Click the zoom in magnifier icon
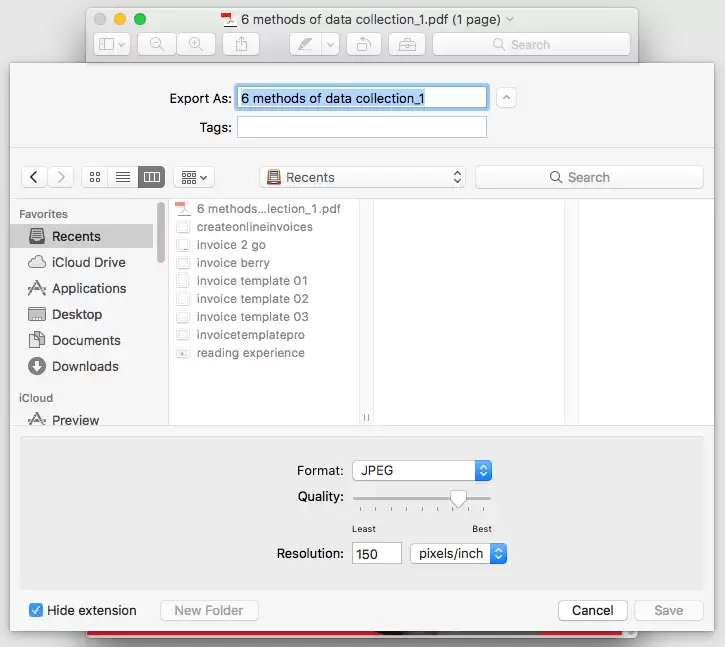 coord(195,44)
